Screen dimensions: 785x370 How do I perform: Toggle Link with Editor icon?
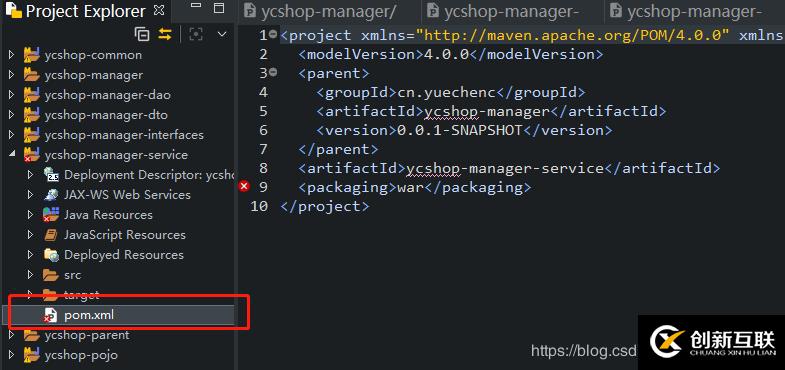click(165, 34)
